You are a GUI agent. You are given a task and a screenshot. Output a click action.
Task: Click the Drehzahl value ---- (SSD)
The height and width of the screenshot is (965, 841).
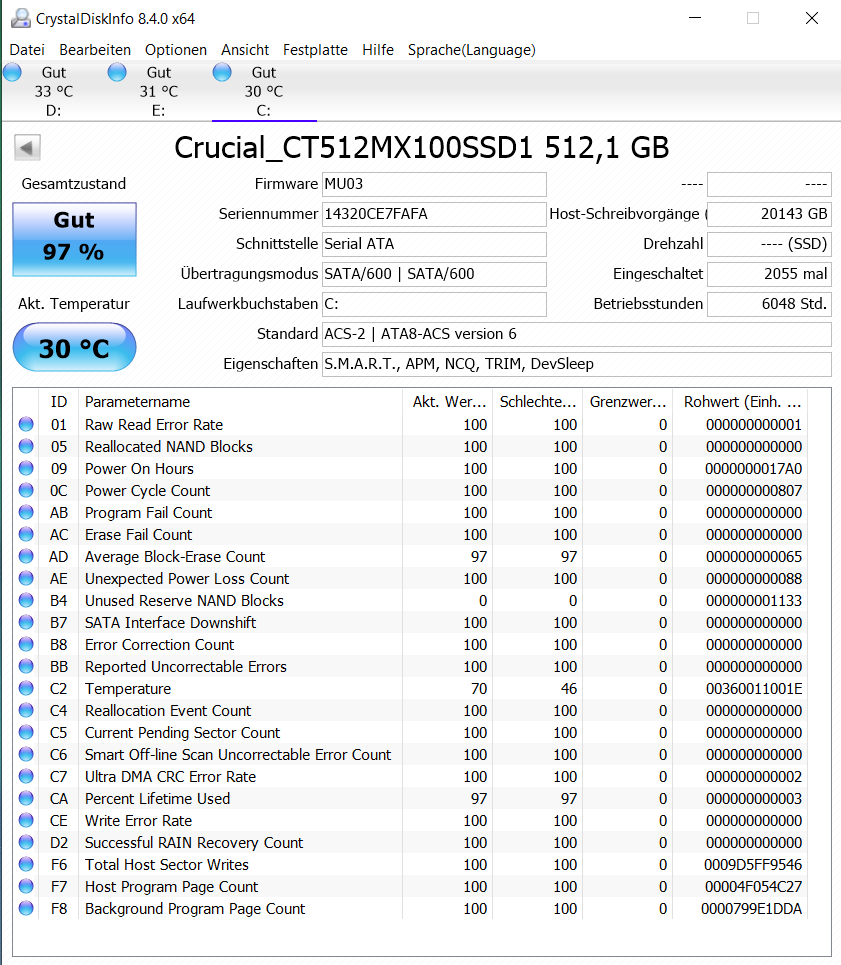coord(769,244)
